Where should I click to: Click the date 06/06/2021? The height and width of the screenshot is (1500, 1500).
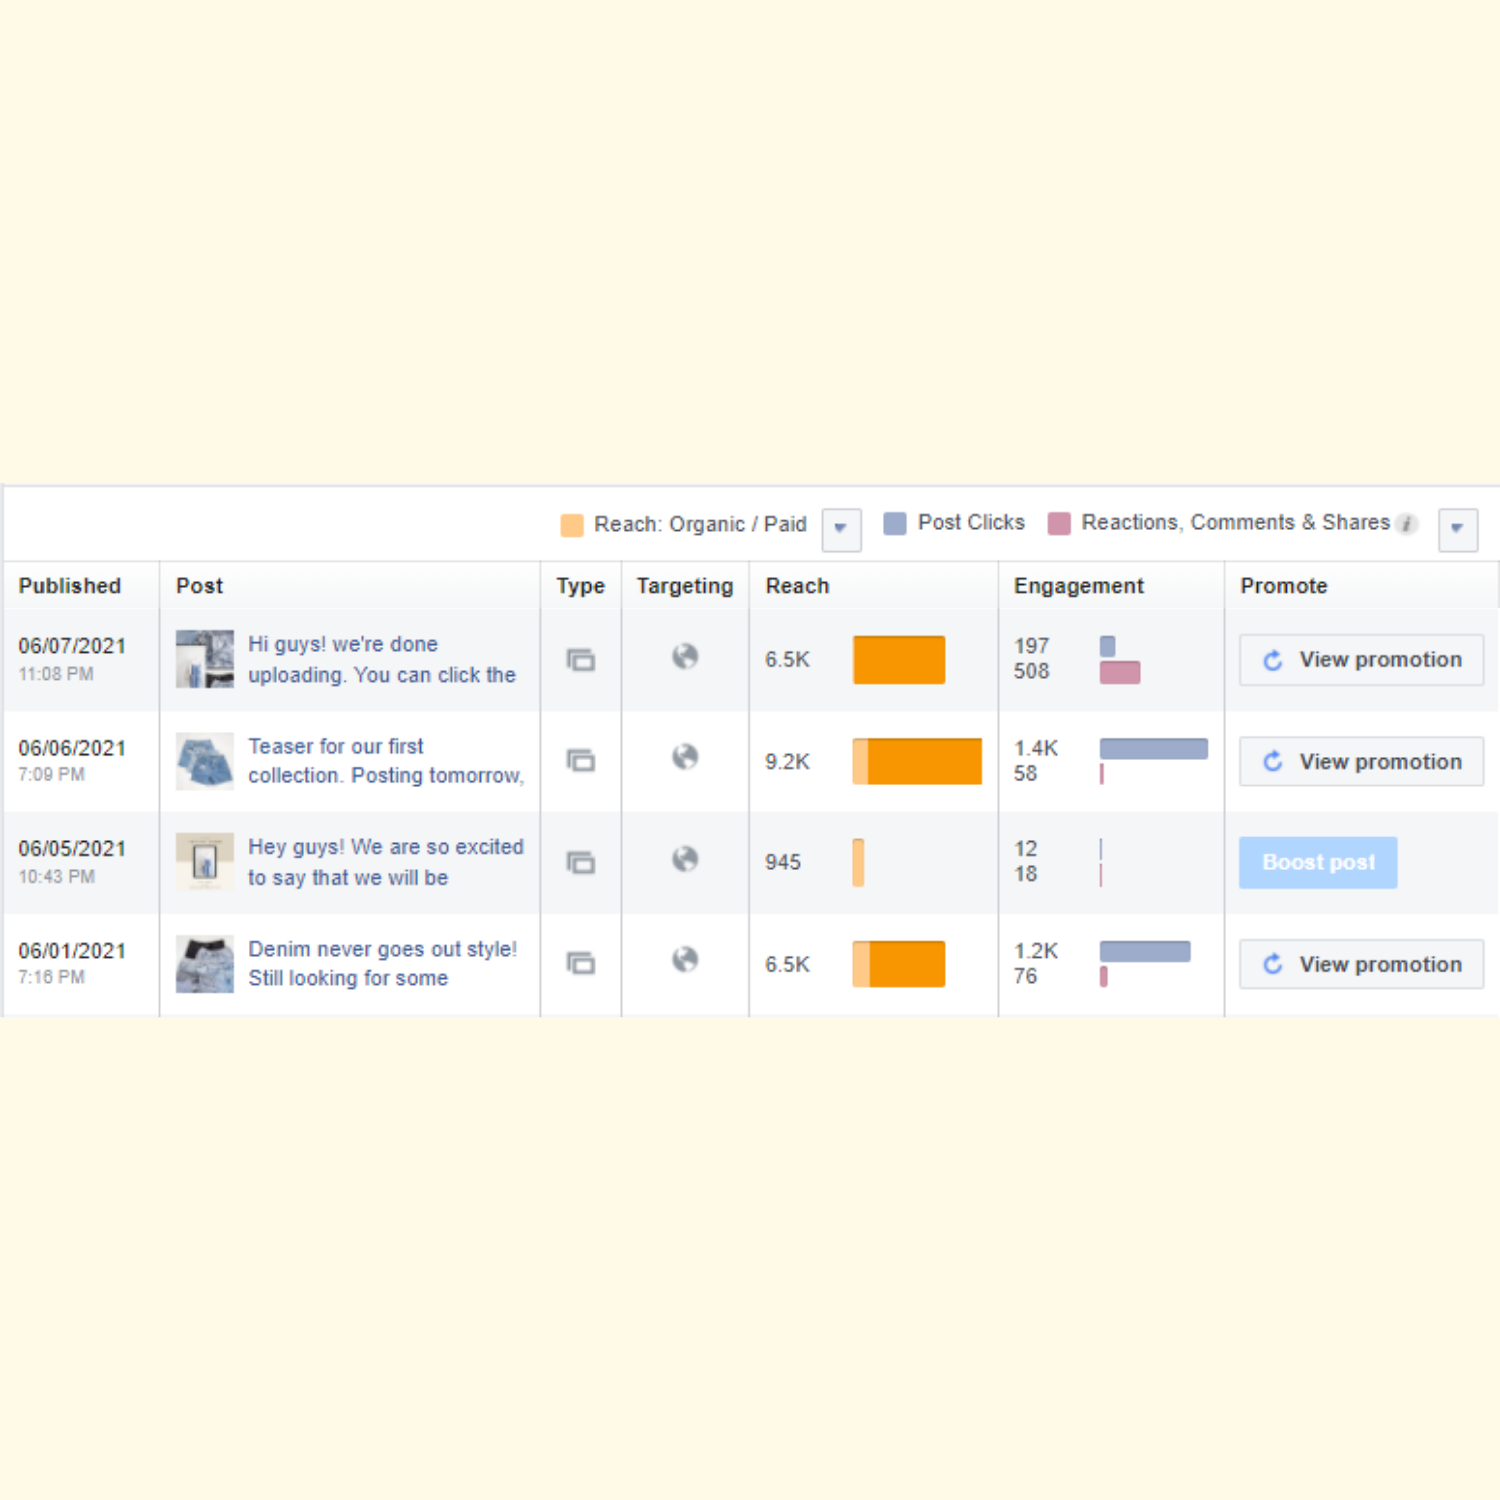click(72, 748)
